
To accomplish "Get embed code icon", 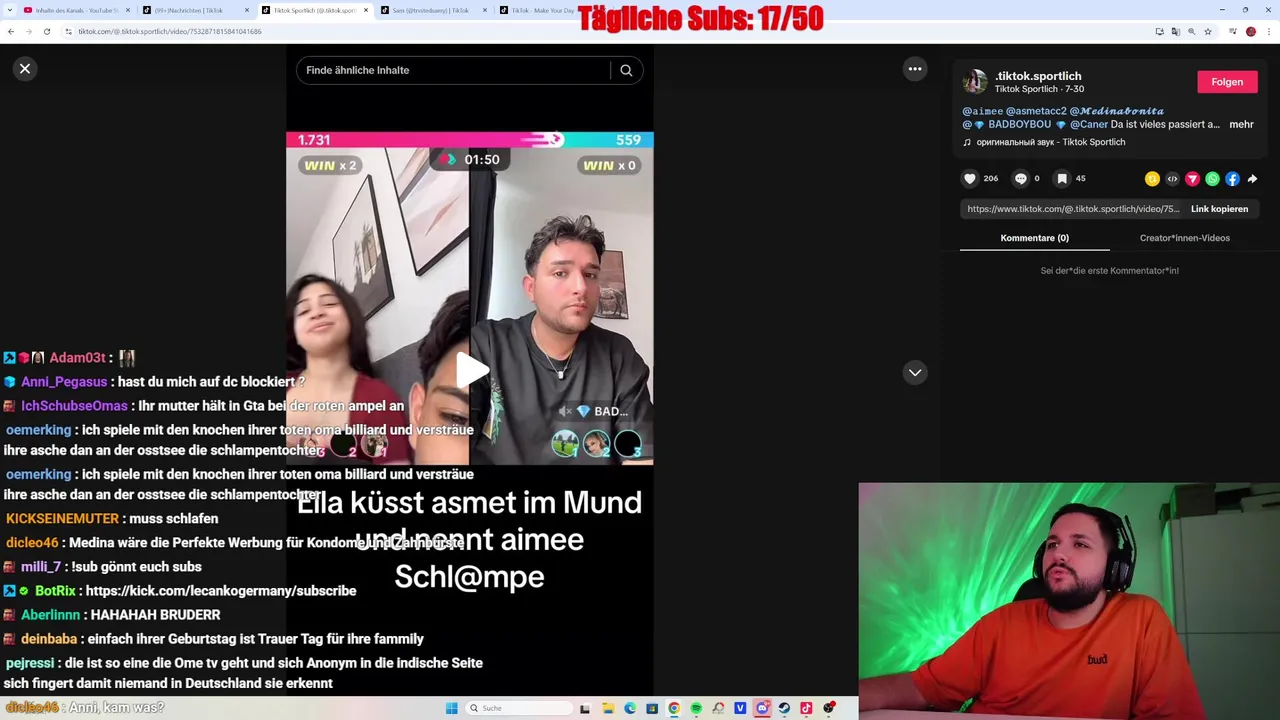I will (x=1172, y=179).
